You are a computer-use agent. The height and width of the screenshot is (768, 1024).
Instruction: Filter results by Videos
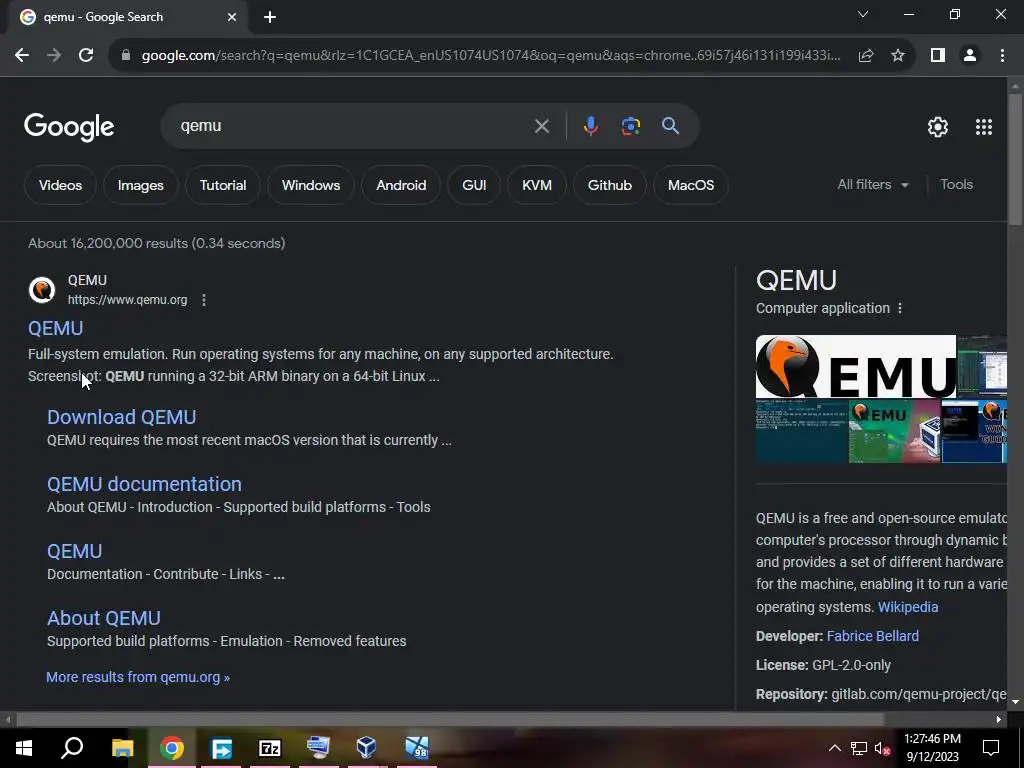click(x=60, y=185)
